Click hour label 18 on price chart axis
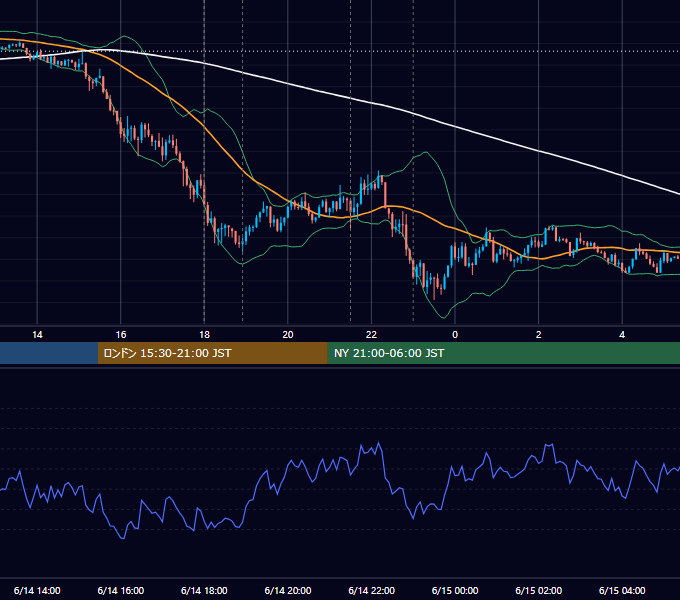The image size is (680, 600). point(204,335)
